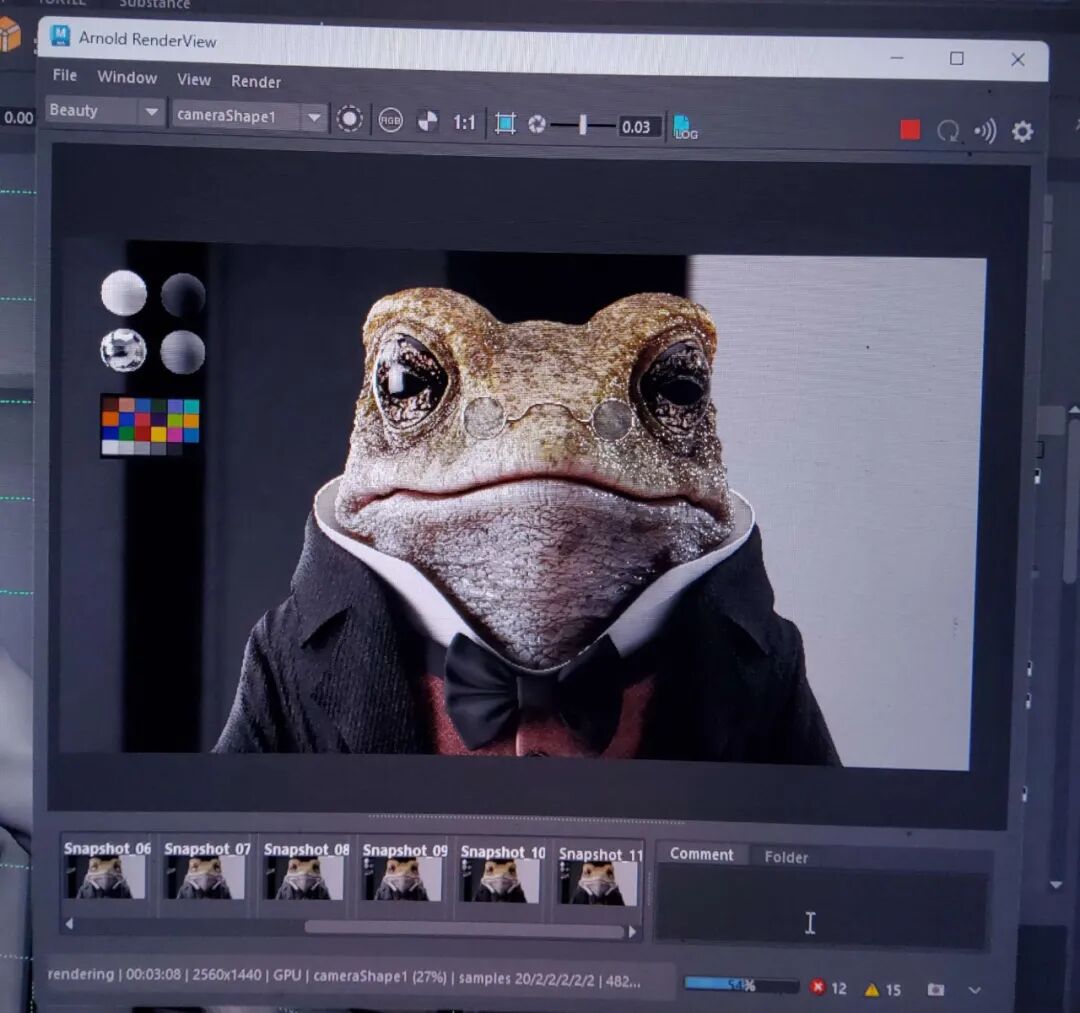
Task: Stop the render with red square
Action: click(910, 129)
